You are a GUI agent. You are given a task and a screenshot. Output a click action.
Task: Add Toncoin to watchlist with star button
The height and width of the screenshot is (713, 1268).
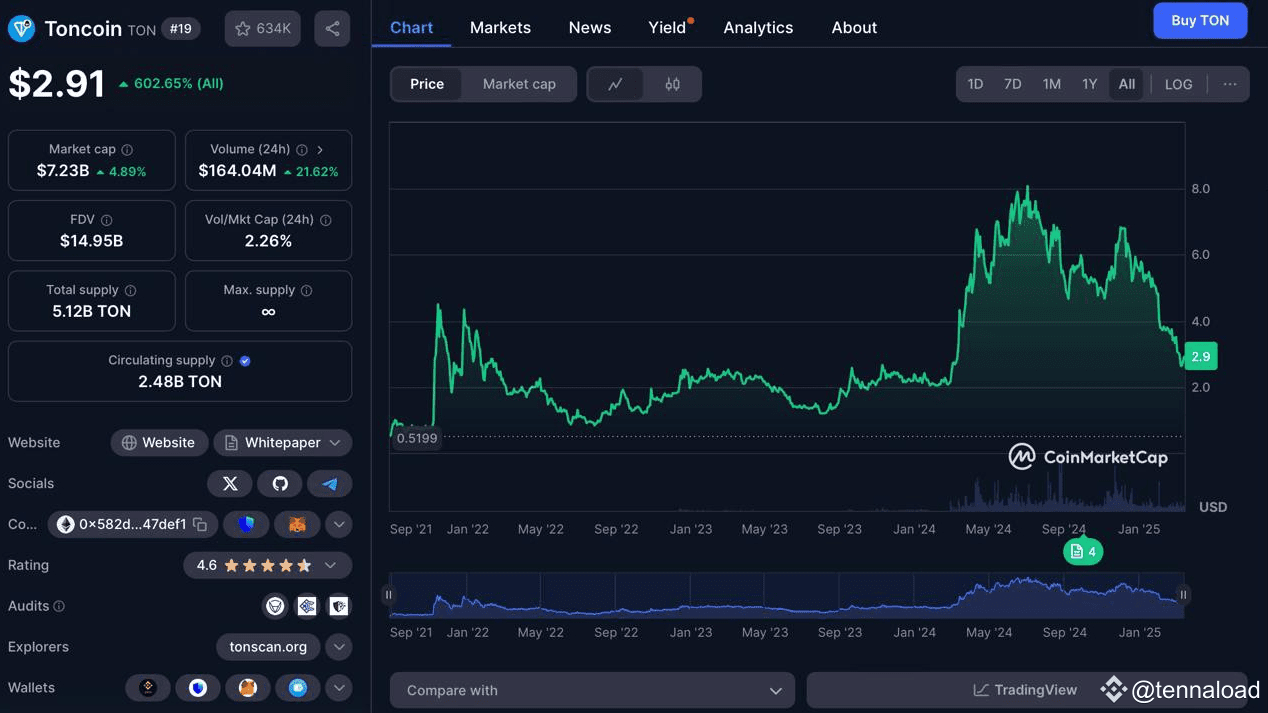point(262,29)
